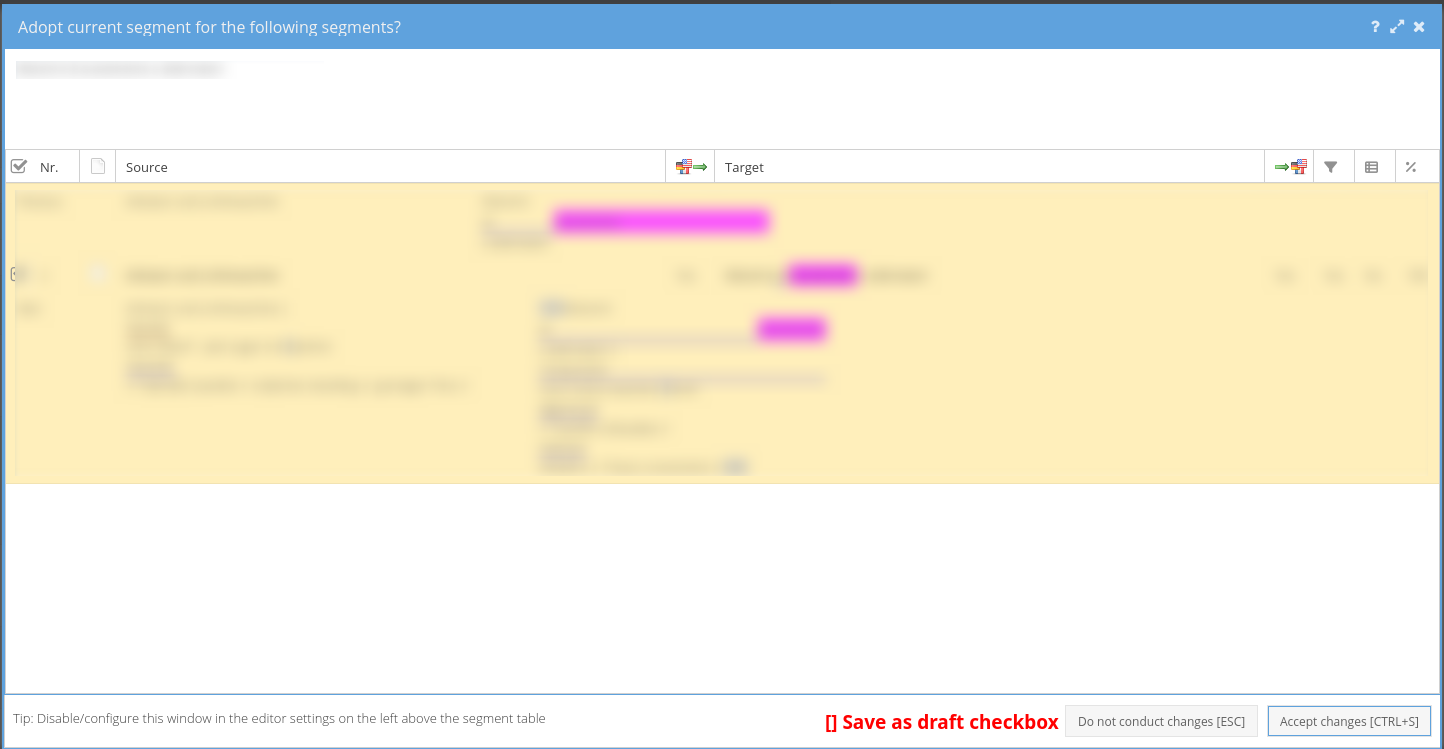Click the percent icon column header

tap(1411, 167)
